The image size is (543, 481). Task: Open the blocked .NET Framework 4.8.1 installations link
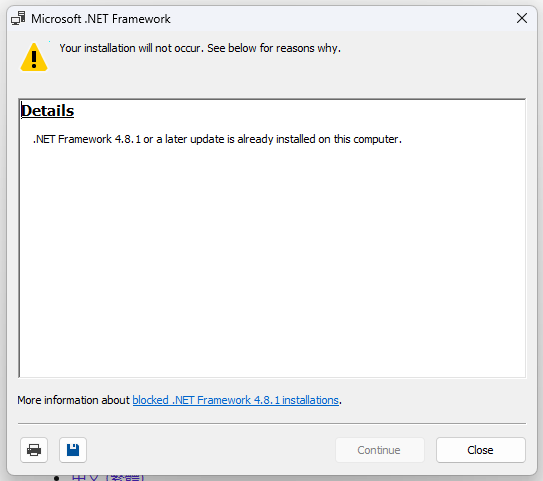point(235,400)
